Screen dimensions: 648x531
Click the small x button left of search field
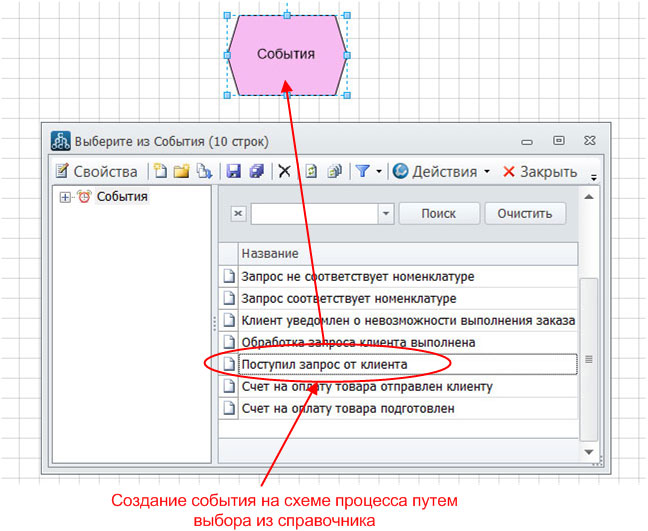pyautogui.click(x=238, y=213)
